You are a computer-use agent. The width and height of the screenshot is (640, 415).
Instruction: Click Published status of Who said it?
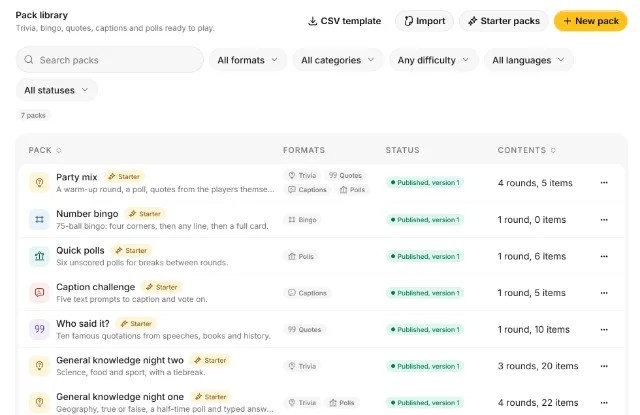coord(425,329)
